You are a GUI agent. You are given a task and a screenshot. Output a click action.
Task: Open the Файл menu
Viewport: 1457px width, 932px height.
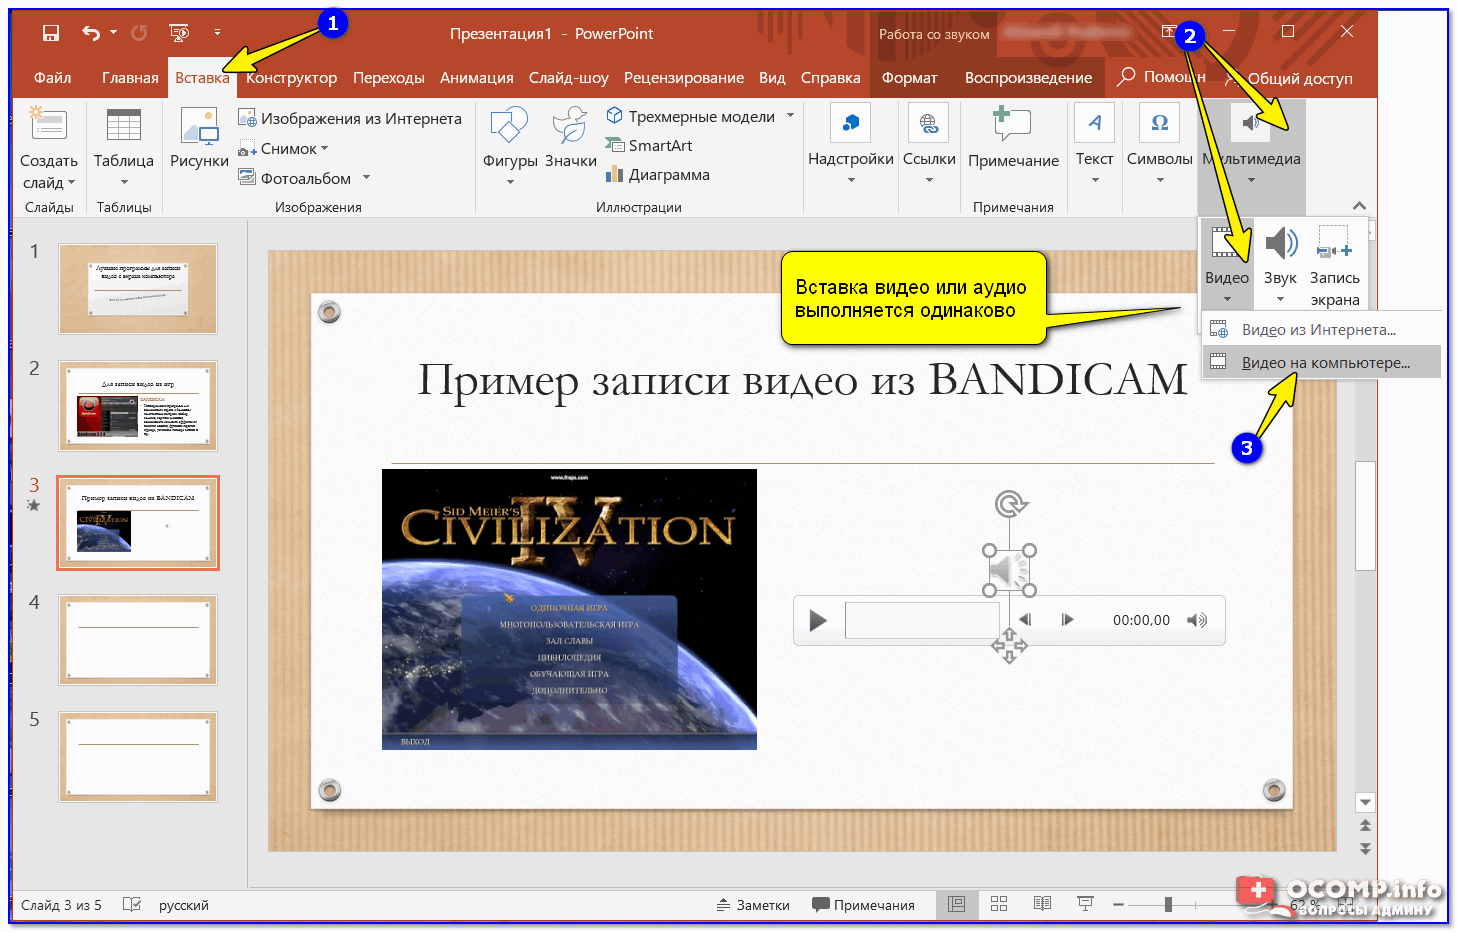[x=52, y=77]
